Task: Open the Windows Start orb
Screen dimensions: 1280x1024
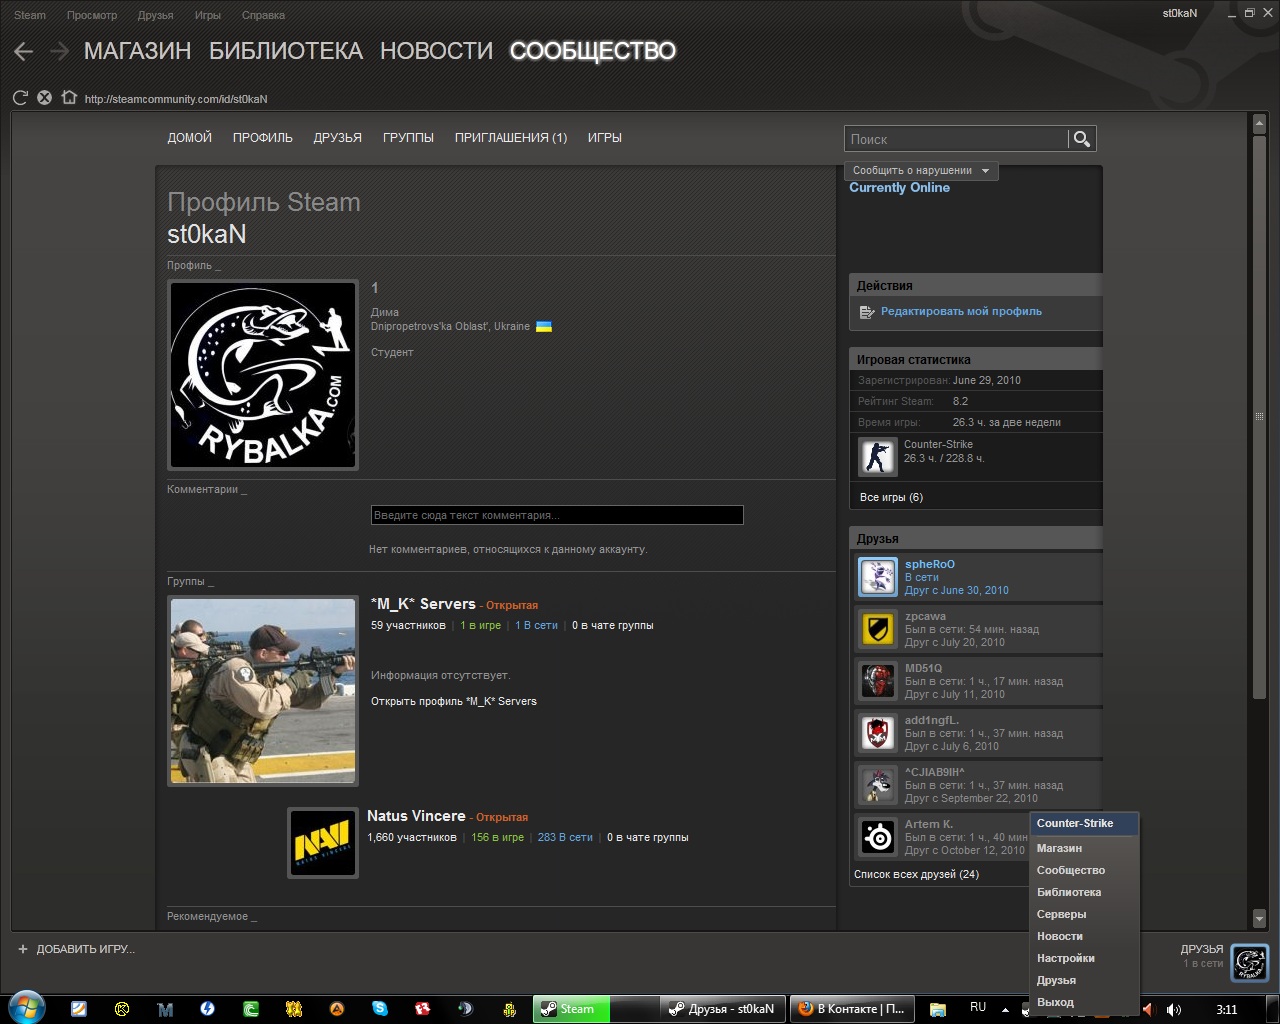Action: [26, 1008]
